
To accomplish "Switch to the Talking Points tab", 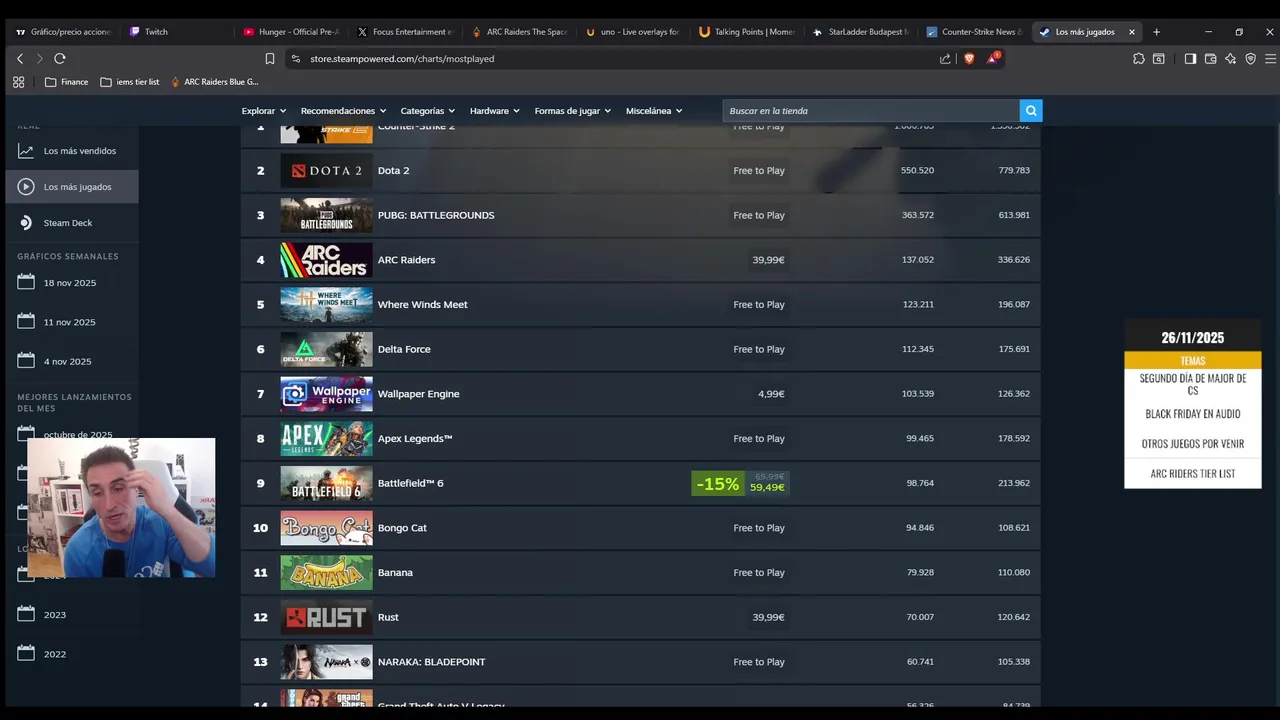I will pyautogui.click(x=749, y=32).
